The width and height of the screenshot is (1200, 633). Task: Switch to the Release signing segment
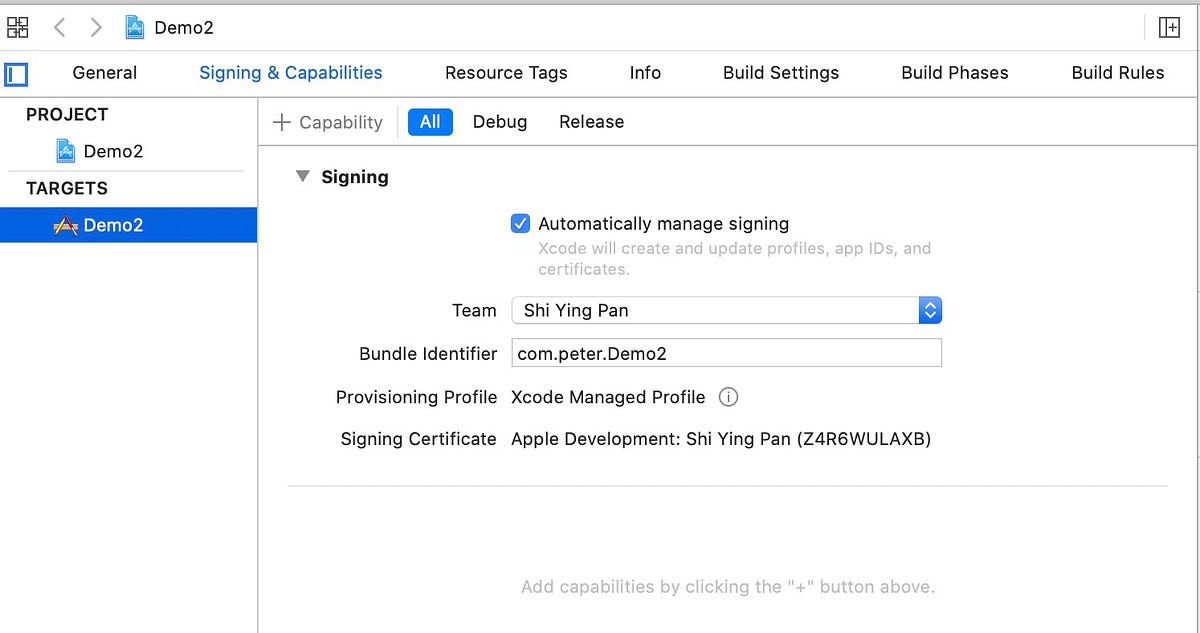tap(590, 121)
